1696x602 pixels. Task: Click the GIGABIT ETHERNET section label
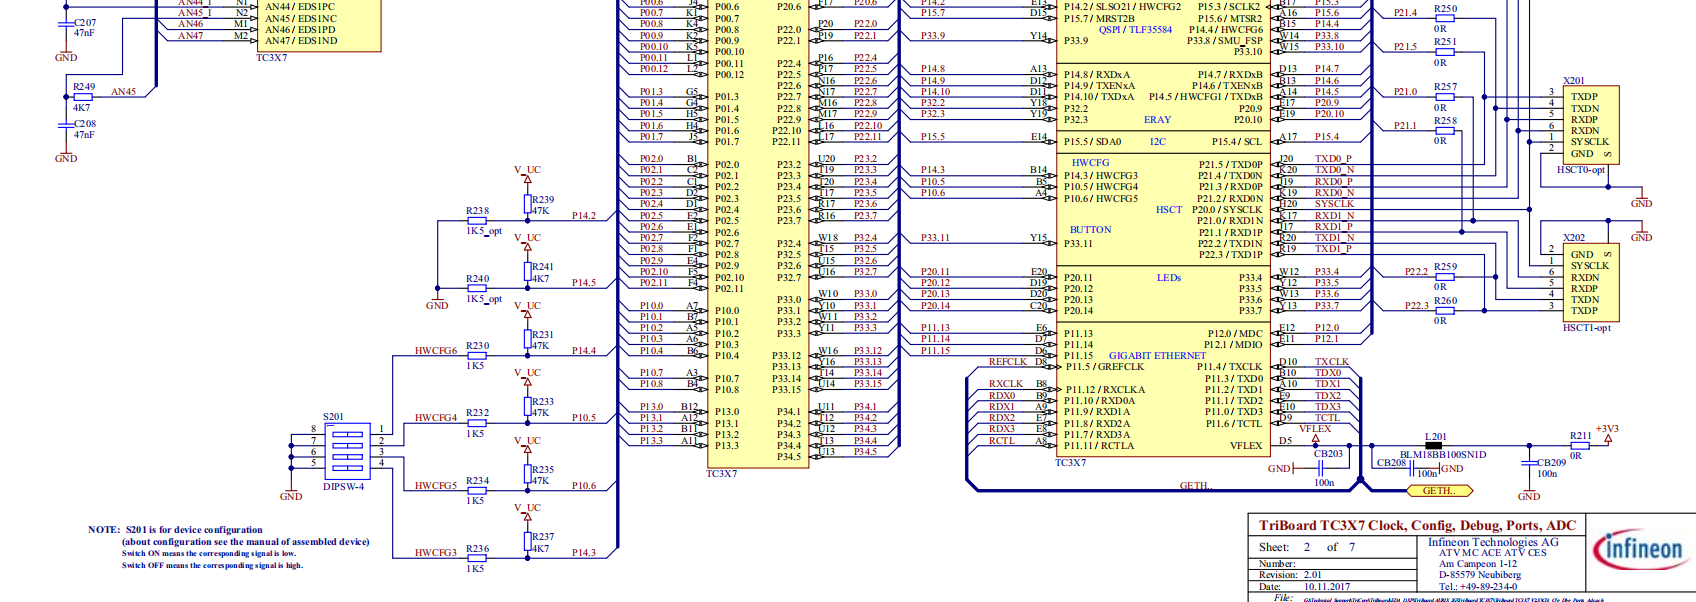1157,355
